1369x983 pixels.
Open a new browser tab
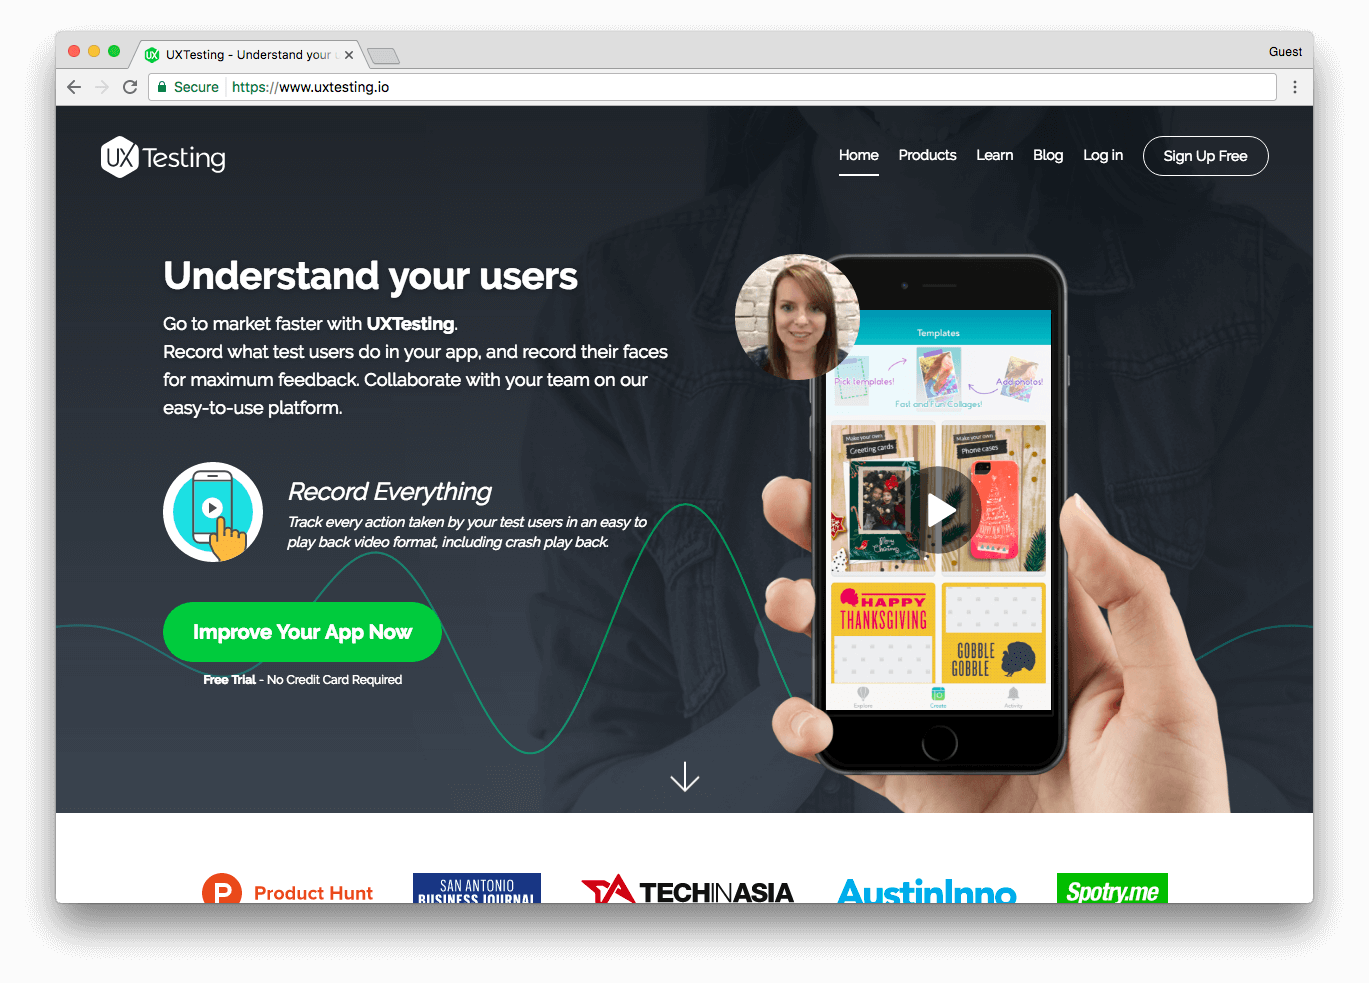click(383, 55)
